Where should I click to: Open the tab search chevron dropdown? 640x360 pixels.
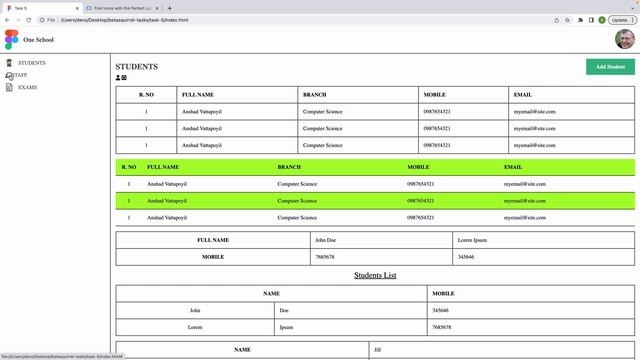pyautogui.click(x=632, y=8)
